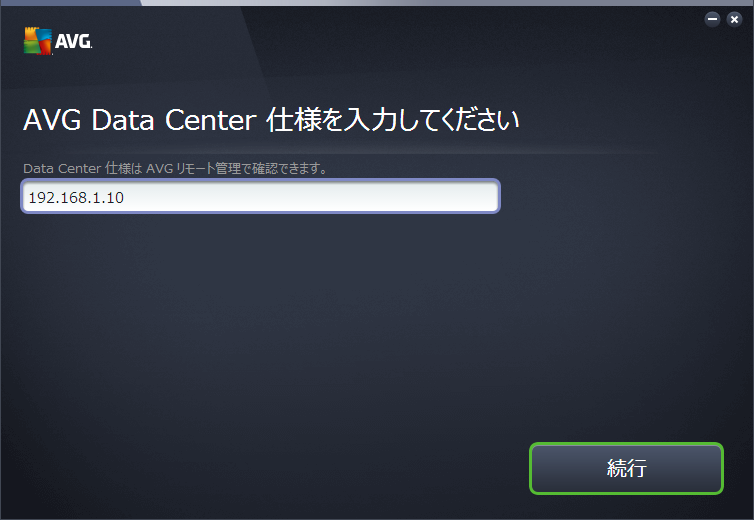754x520 pixels.
Task: Click the Data Center 仕様は AVG リモート管理 hint label
Action: click(x=176, y=168)
